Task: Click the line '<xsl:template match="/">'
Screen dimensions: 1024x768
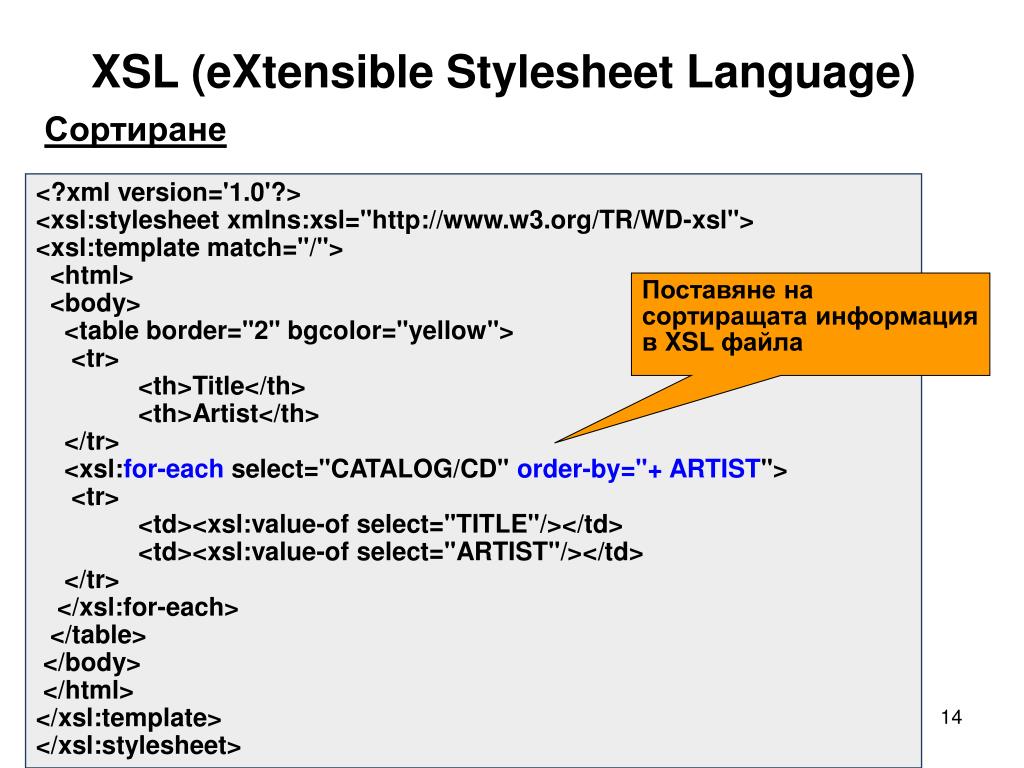Action: coord(189,248)
